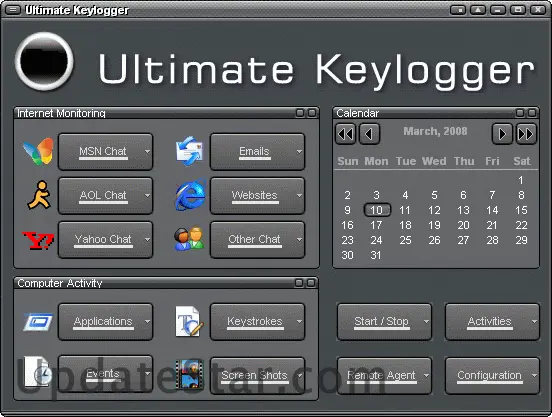Select highlighted day 10 in calendar
The height and width of the screenshot is (417, 552).
tap(377, 210)
